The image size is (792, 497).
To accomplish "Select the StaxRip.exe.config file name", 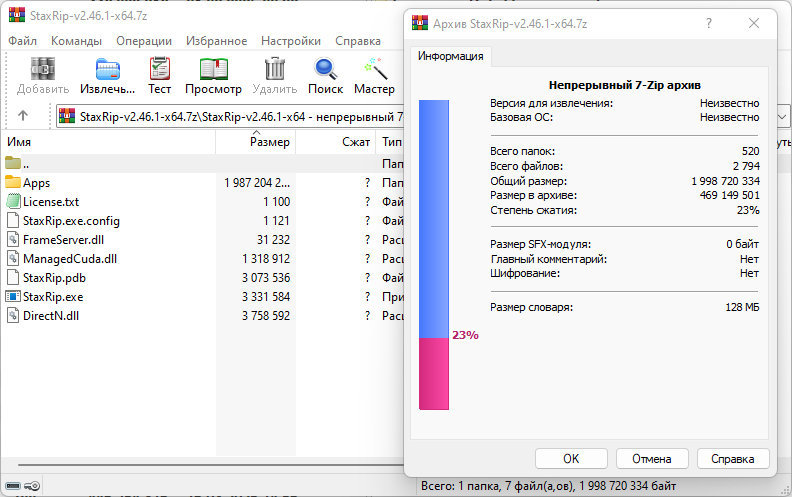I will (x=71, y=221).
